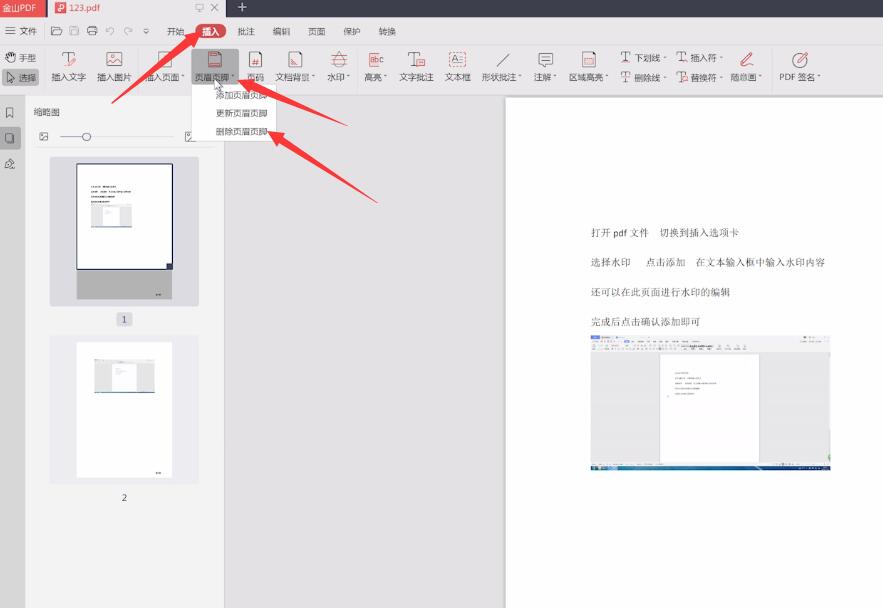Expand the quick access customize arrow
Viewport: 883px width, 608px height.
(x=146, y=32)
